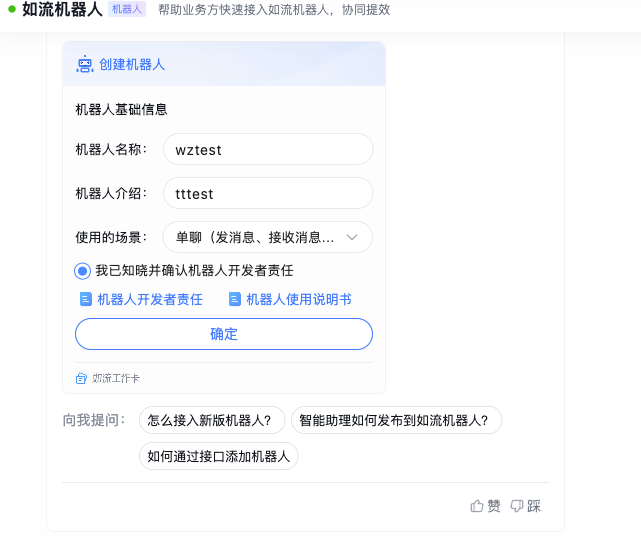641x536 pixels.
Task: Open the 机器人开发者责任 link
Action: (x=150, y=299)
